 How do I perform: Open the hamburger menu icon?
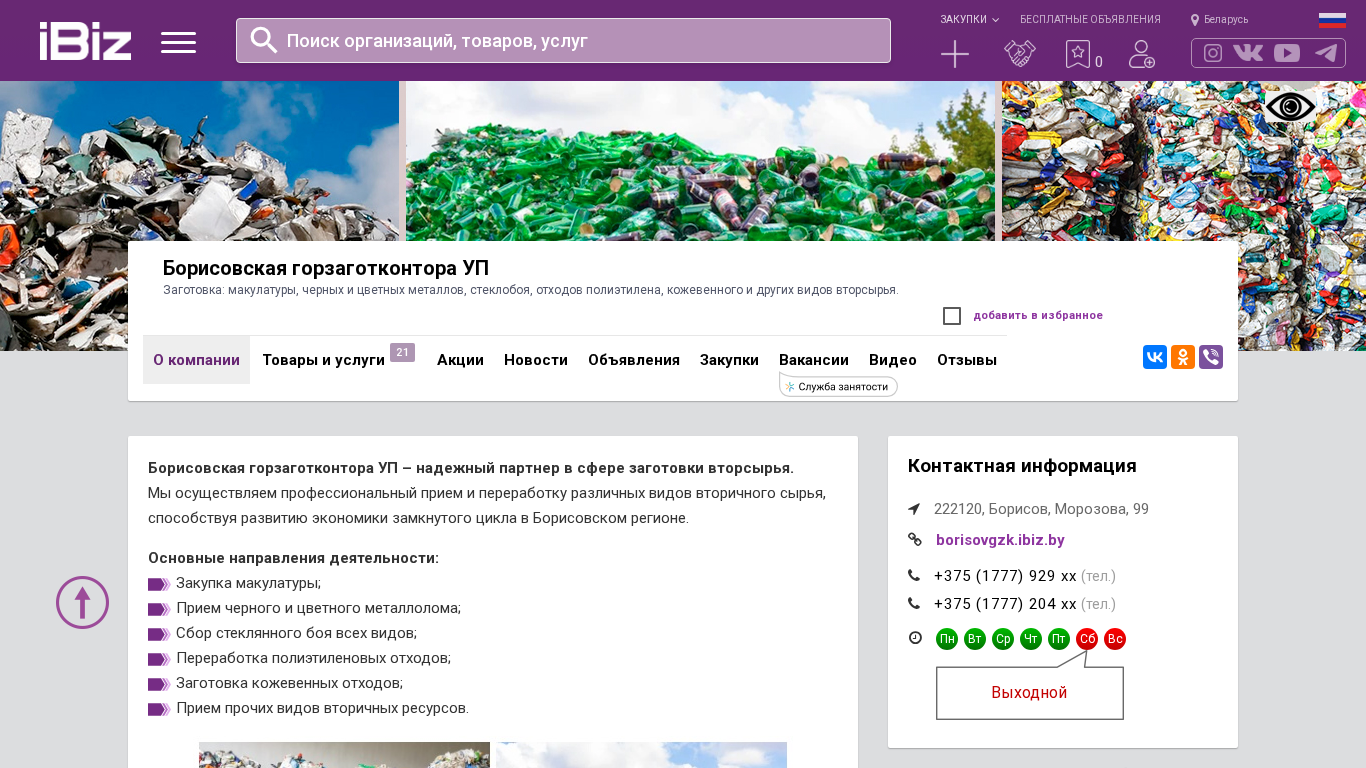pyautogui.click(x=178, y=42)
